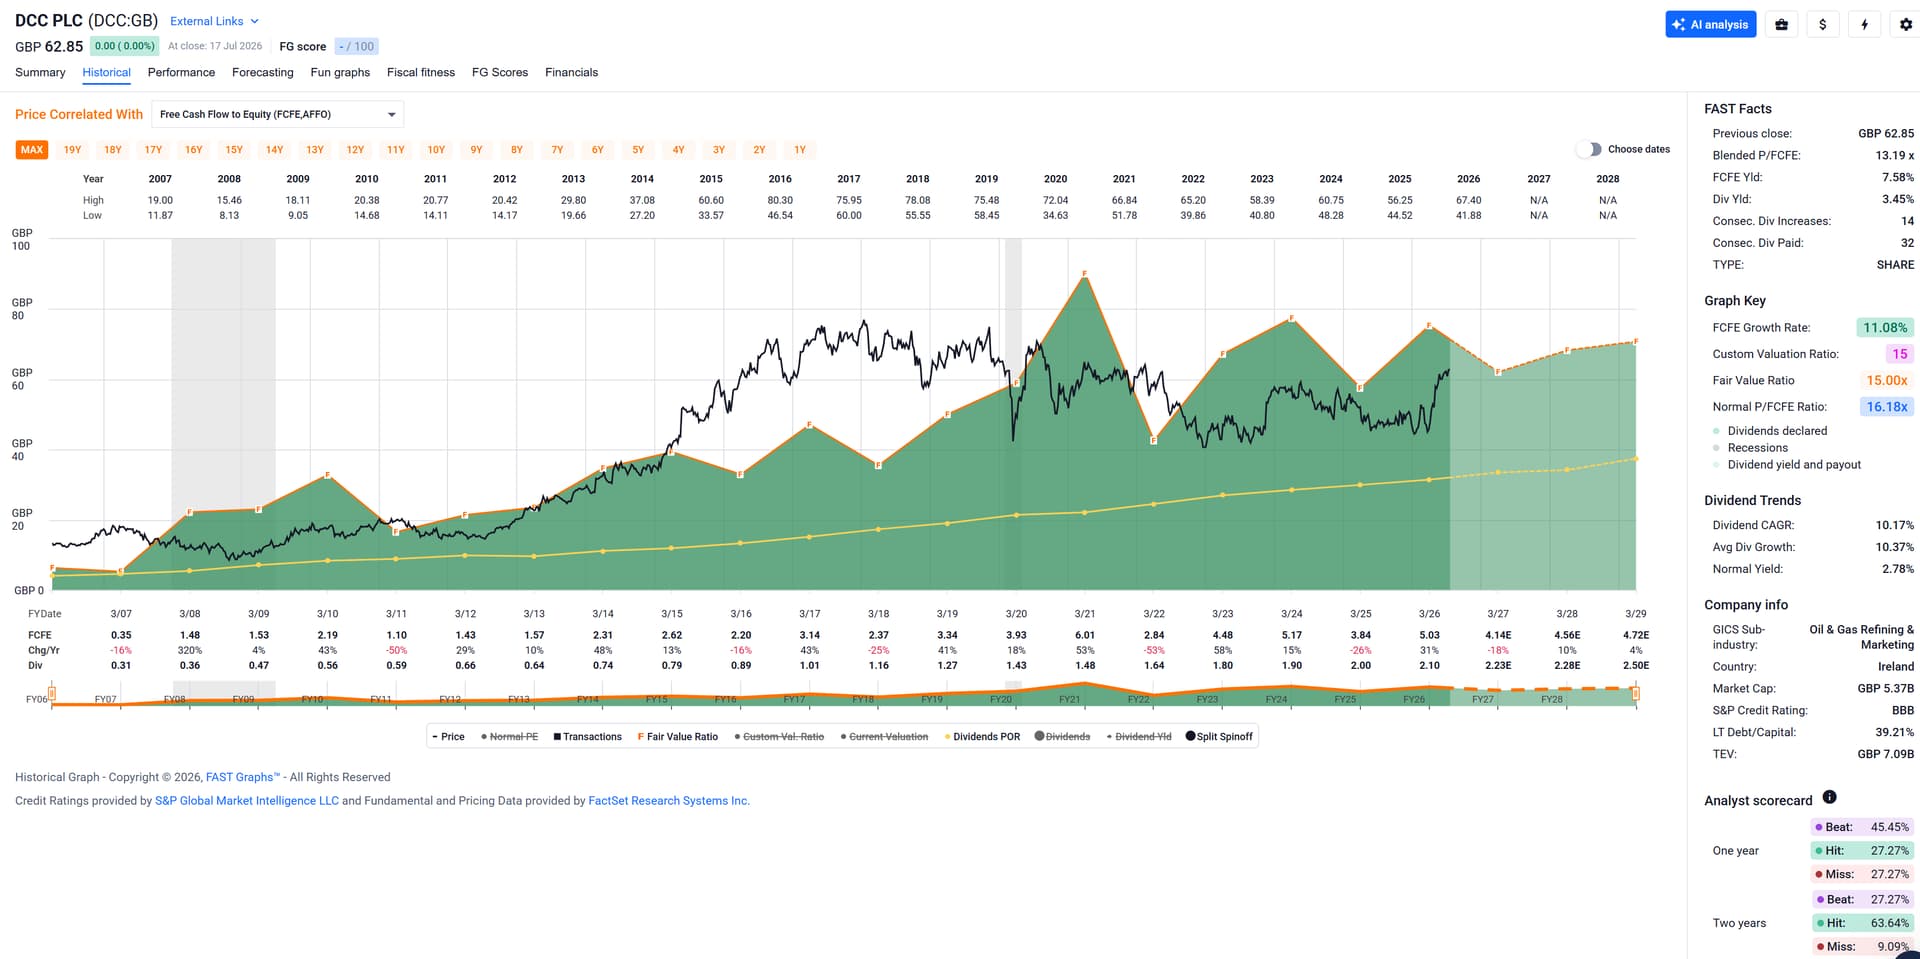Screen dimensions: 1920x959
Task: Click the Blended P/FCFE value 13.19 x
Action: [x=1895, y=156]
